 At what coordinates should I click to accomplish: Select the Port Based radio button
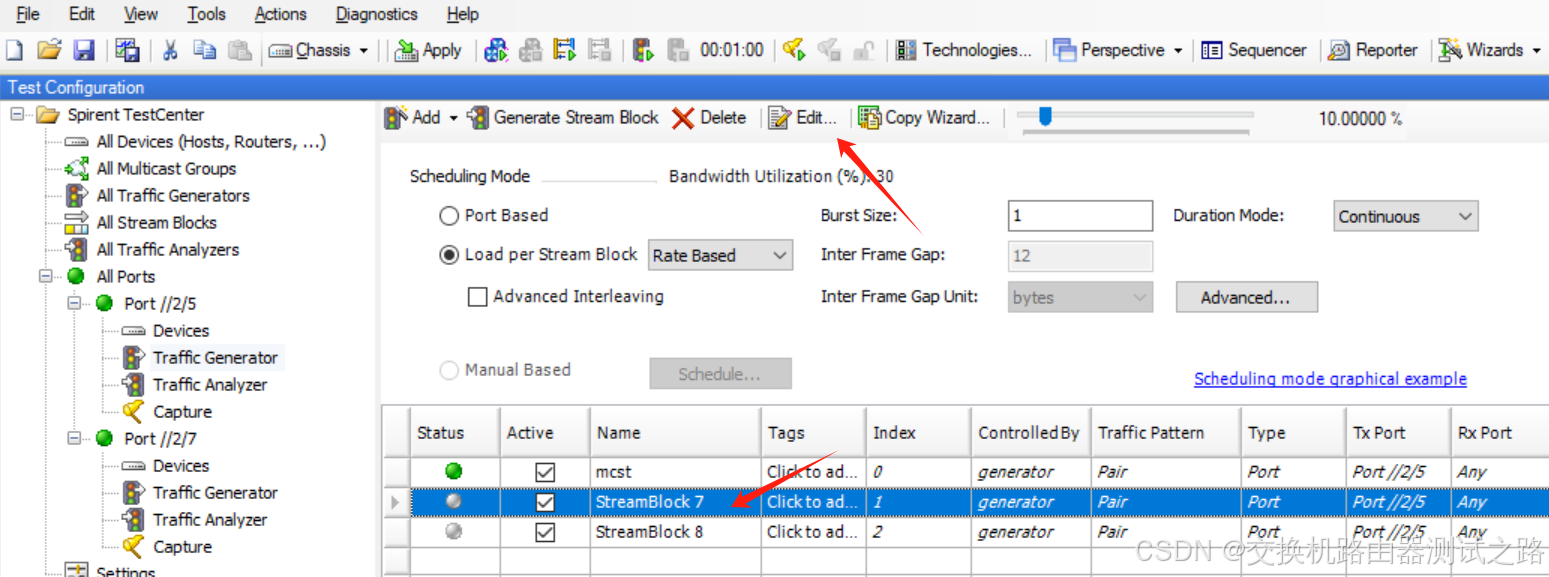coord(449,216)
